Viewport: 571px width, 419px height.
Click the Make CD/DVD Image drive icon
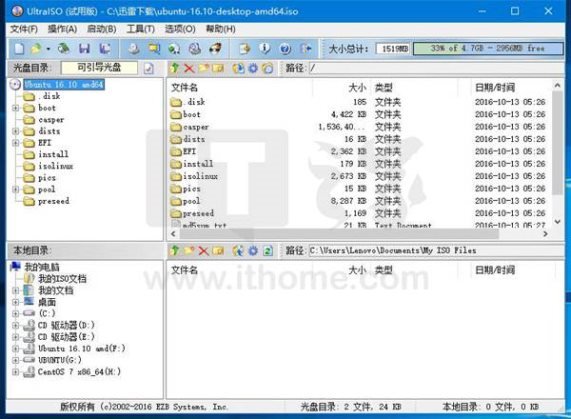[134, 48]
